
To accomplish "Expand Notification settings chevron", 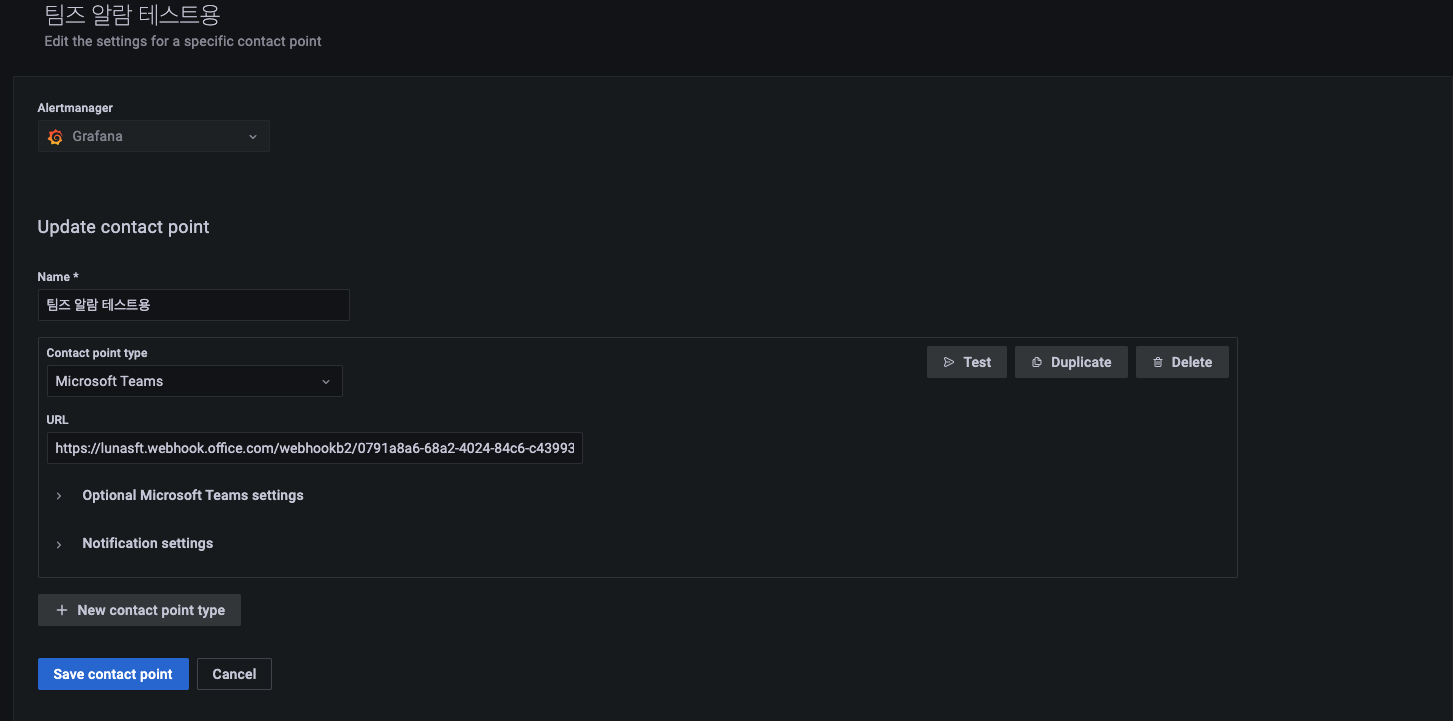I will (59, 544).
